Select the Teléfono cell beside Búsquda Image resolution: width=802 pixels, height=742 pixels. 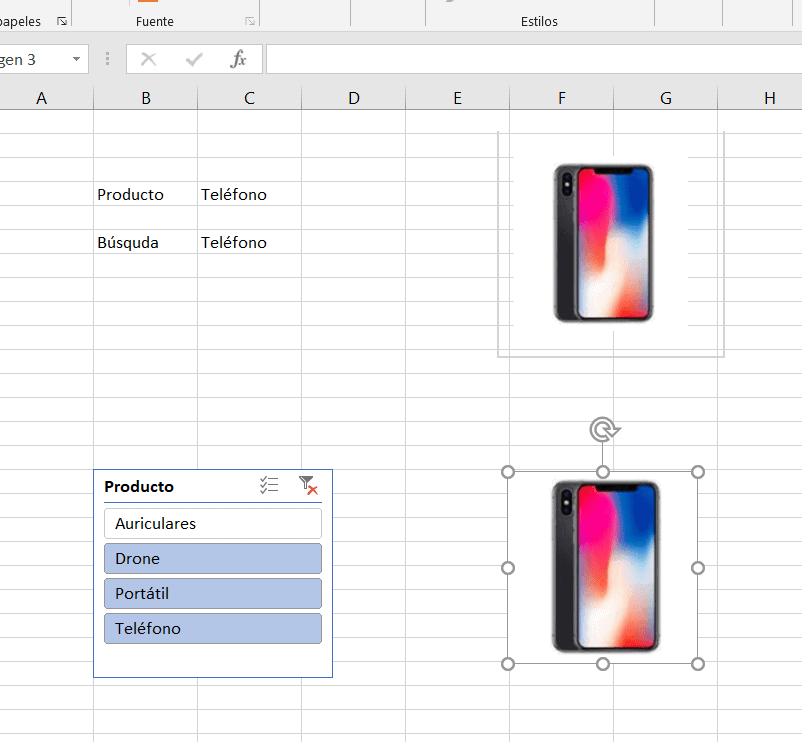pos(250,242)
